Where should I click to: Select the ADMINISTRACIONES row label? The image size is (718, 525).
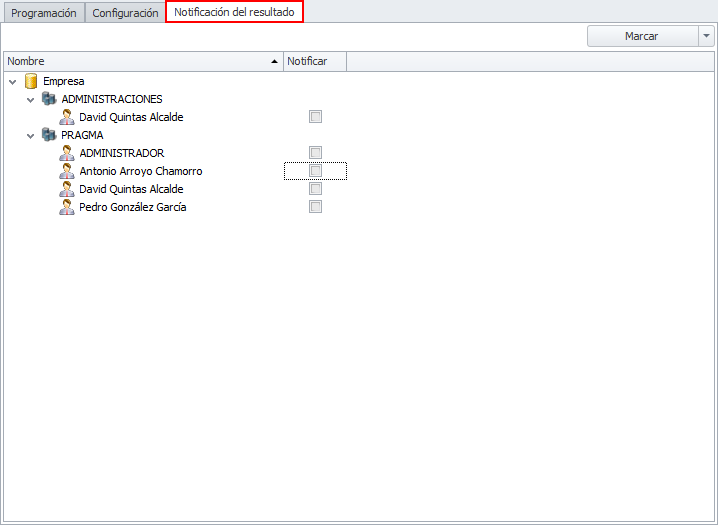coord(112,99)
